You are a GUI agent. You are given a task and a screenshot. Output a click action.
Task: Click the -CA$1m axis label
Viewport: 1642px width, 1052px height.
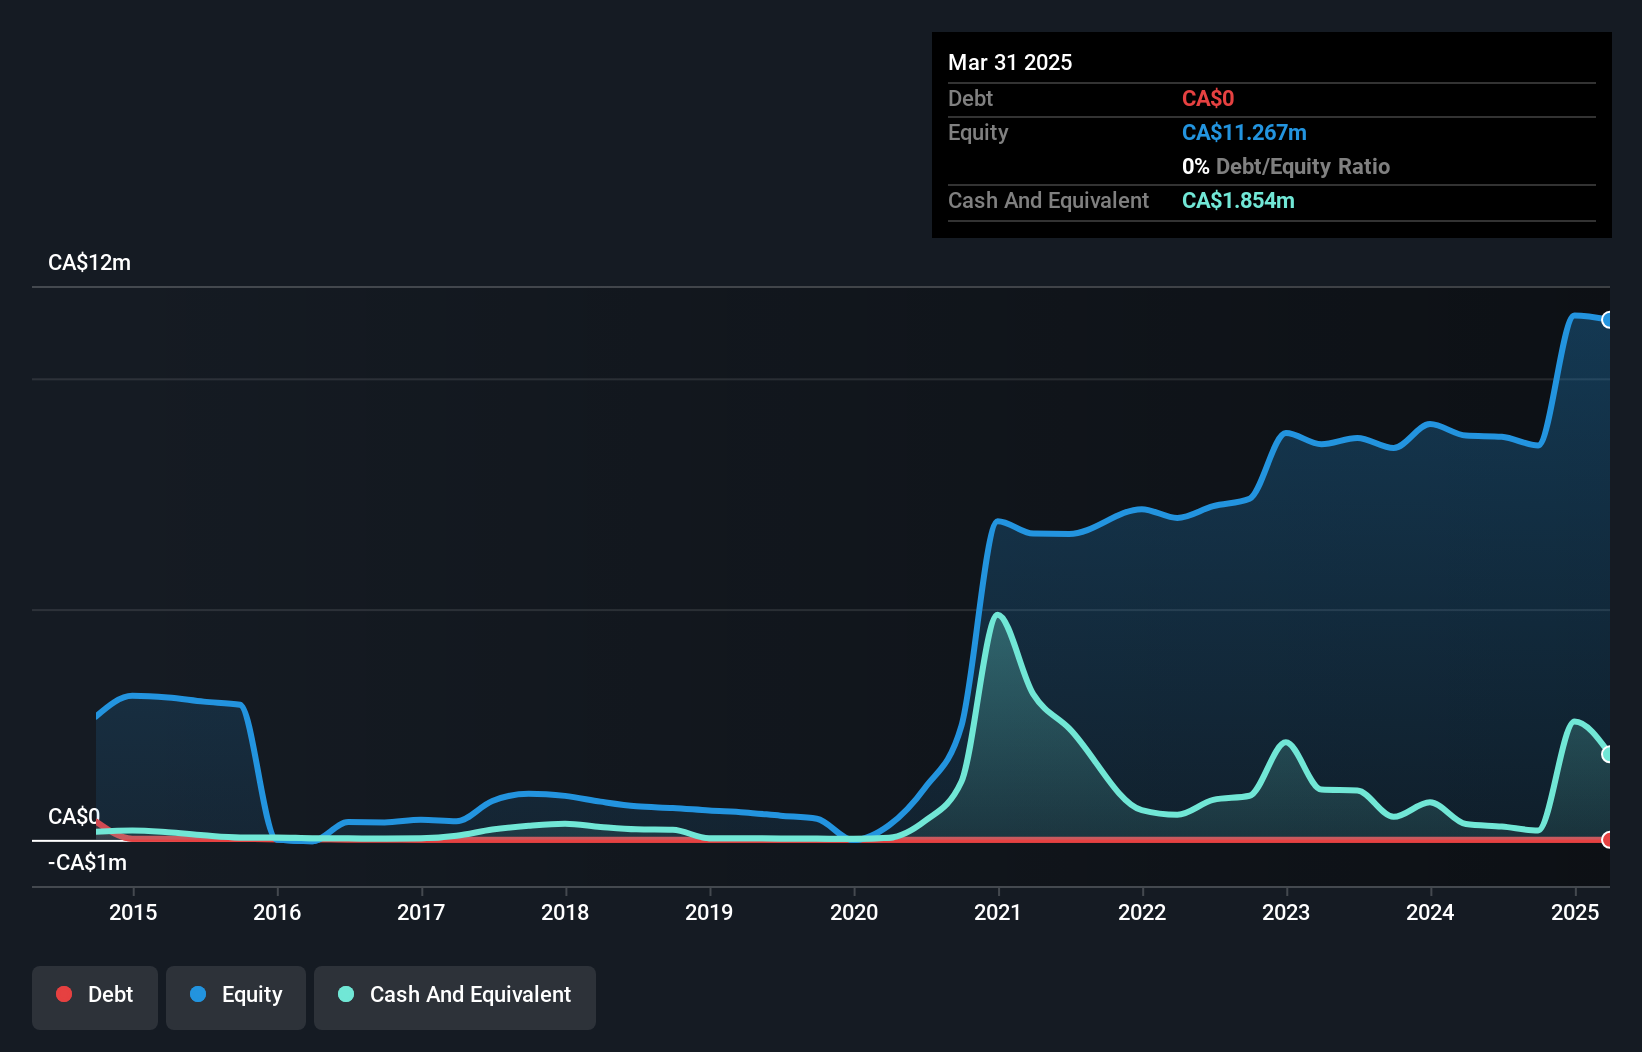(x=87, y=862)
